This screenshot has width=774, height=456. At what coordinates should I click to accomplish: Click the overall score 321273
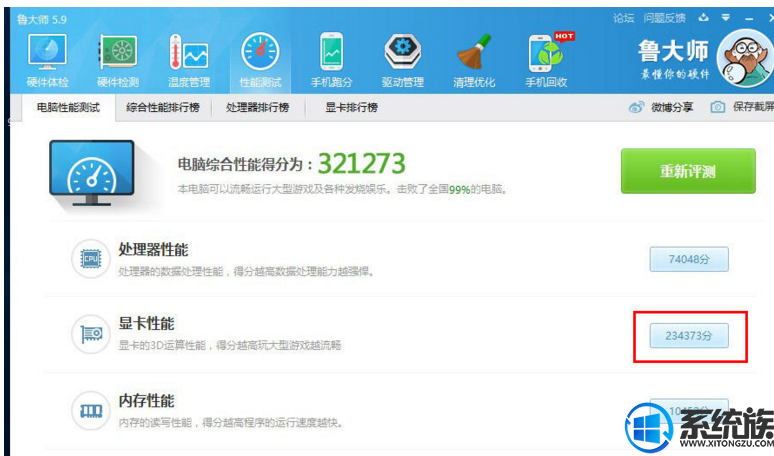pos(361,163)
